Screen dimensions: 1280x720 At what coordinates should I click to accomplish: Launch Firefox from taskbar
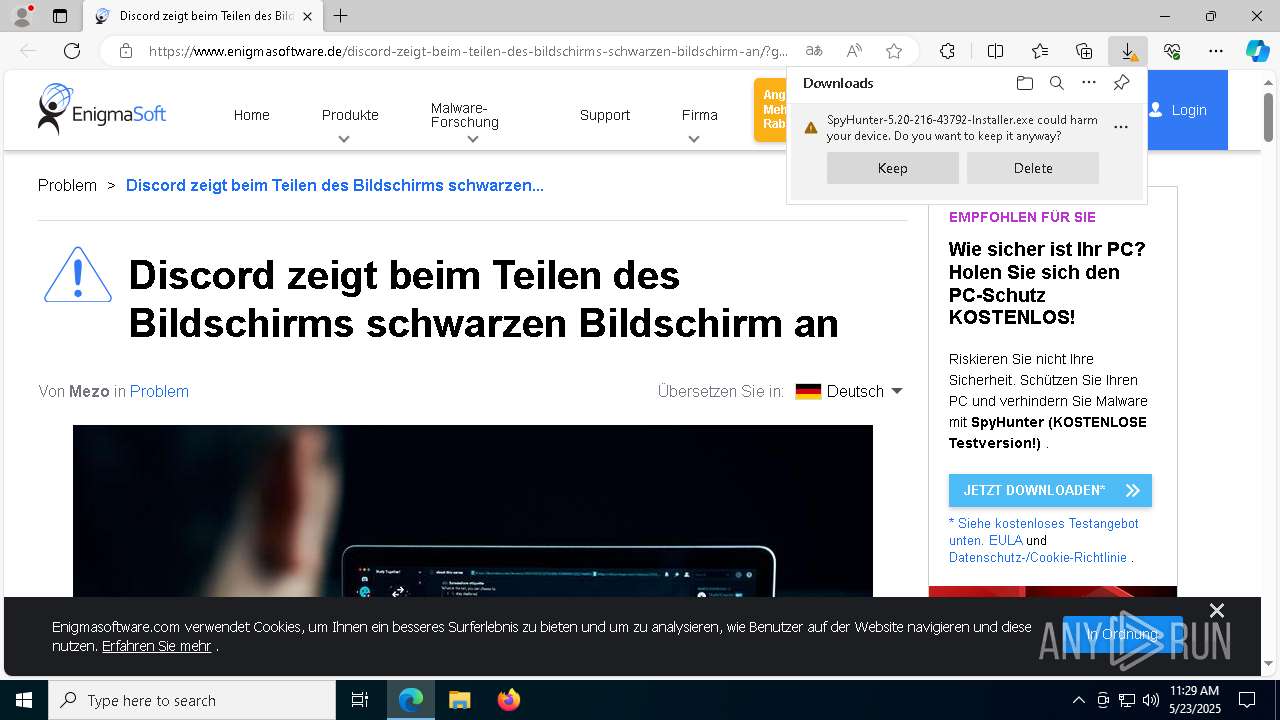click(509, 700)
